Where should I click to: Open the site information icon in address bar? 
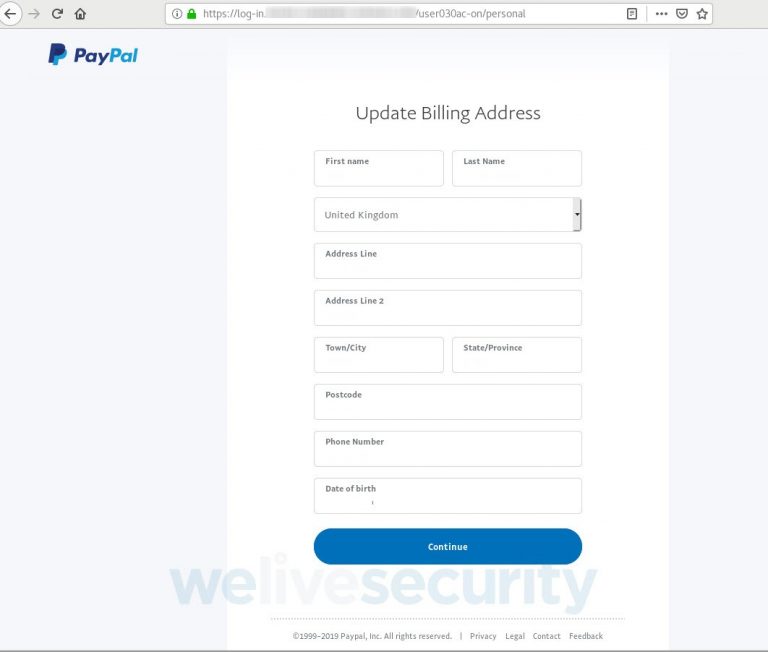click(x=177, y=14)
